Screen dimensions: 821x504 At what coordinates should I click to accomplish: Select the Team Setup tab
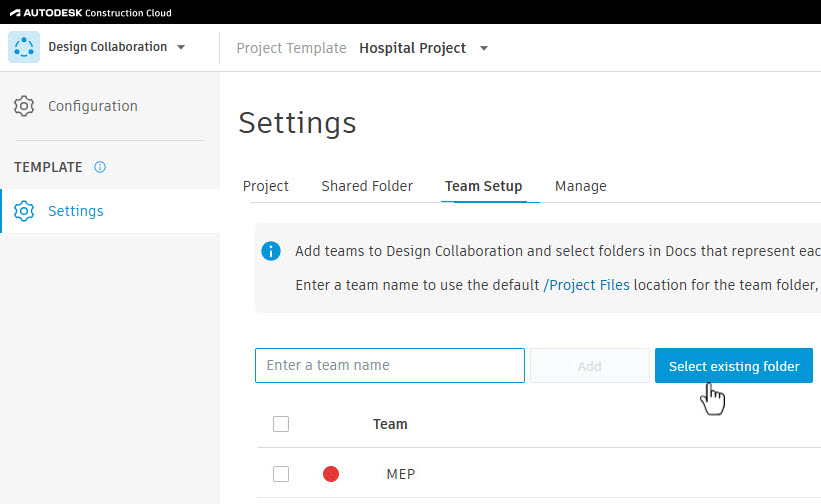point(483,186)
